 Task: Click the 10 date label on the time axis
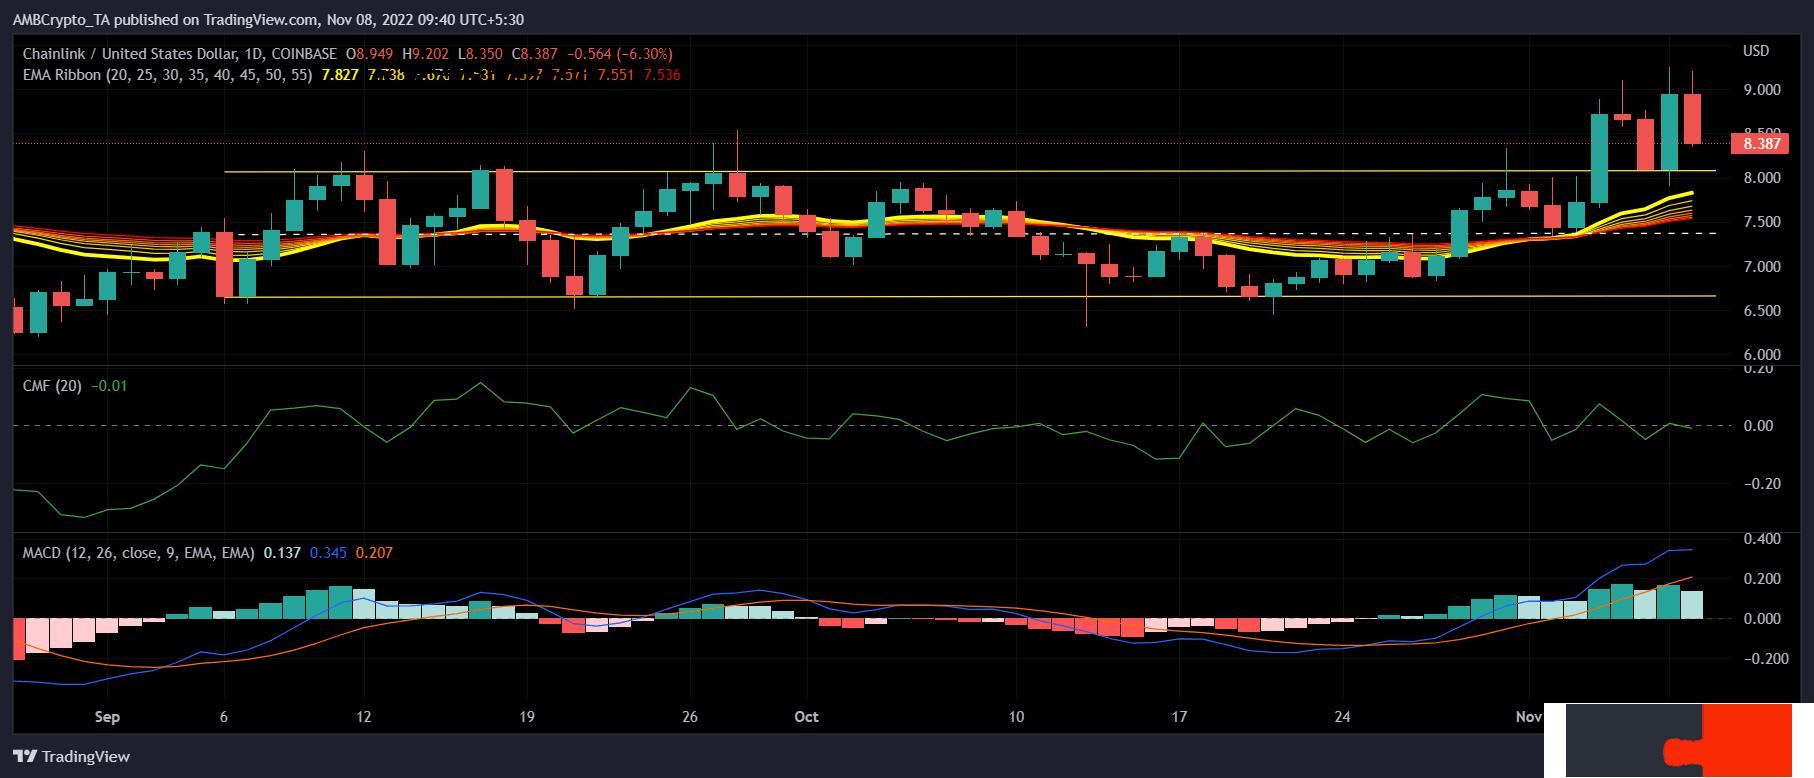click(1016, 717)
